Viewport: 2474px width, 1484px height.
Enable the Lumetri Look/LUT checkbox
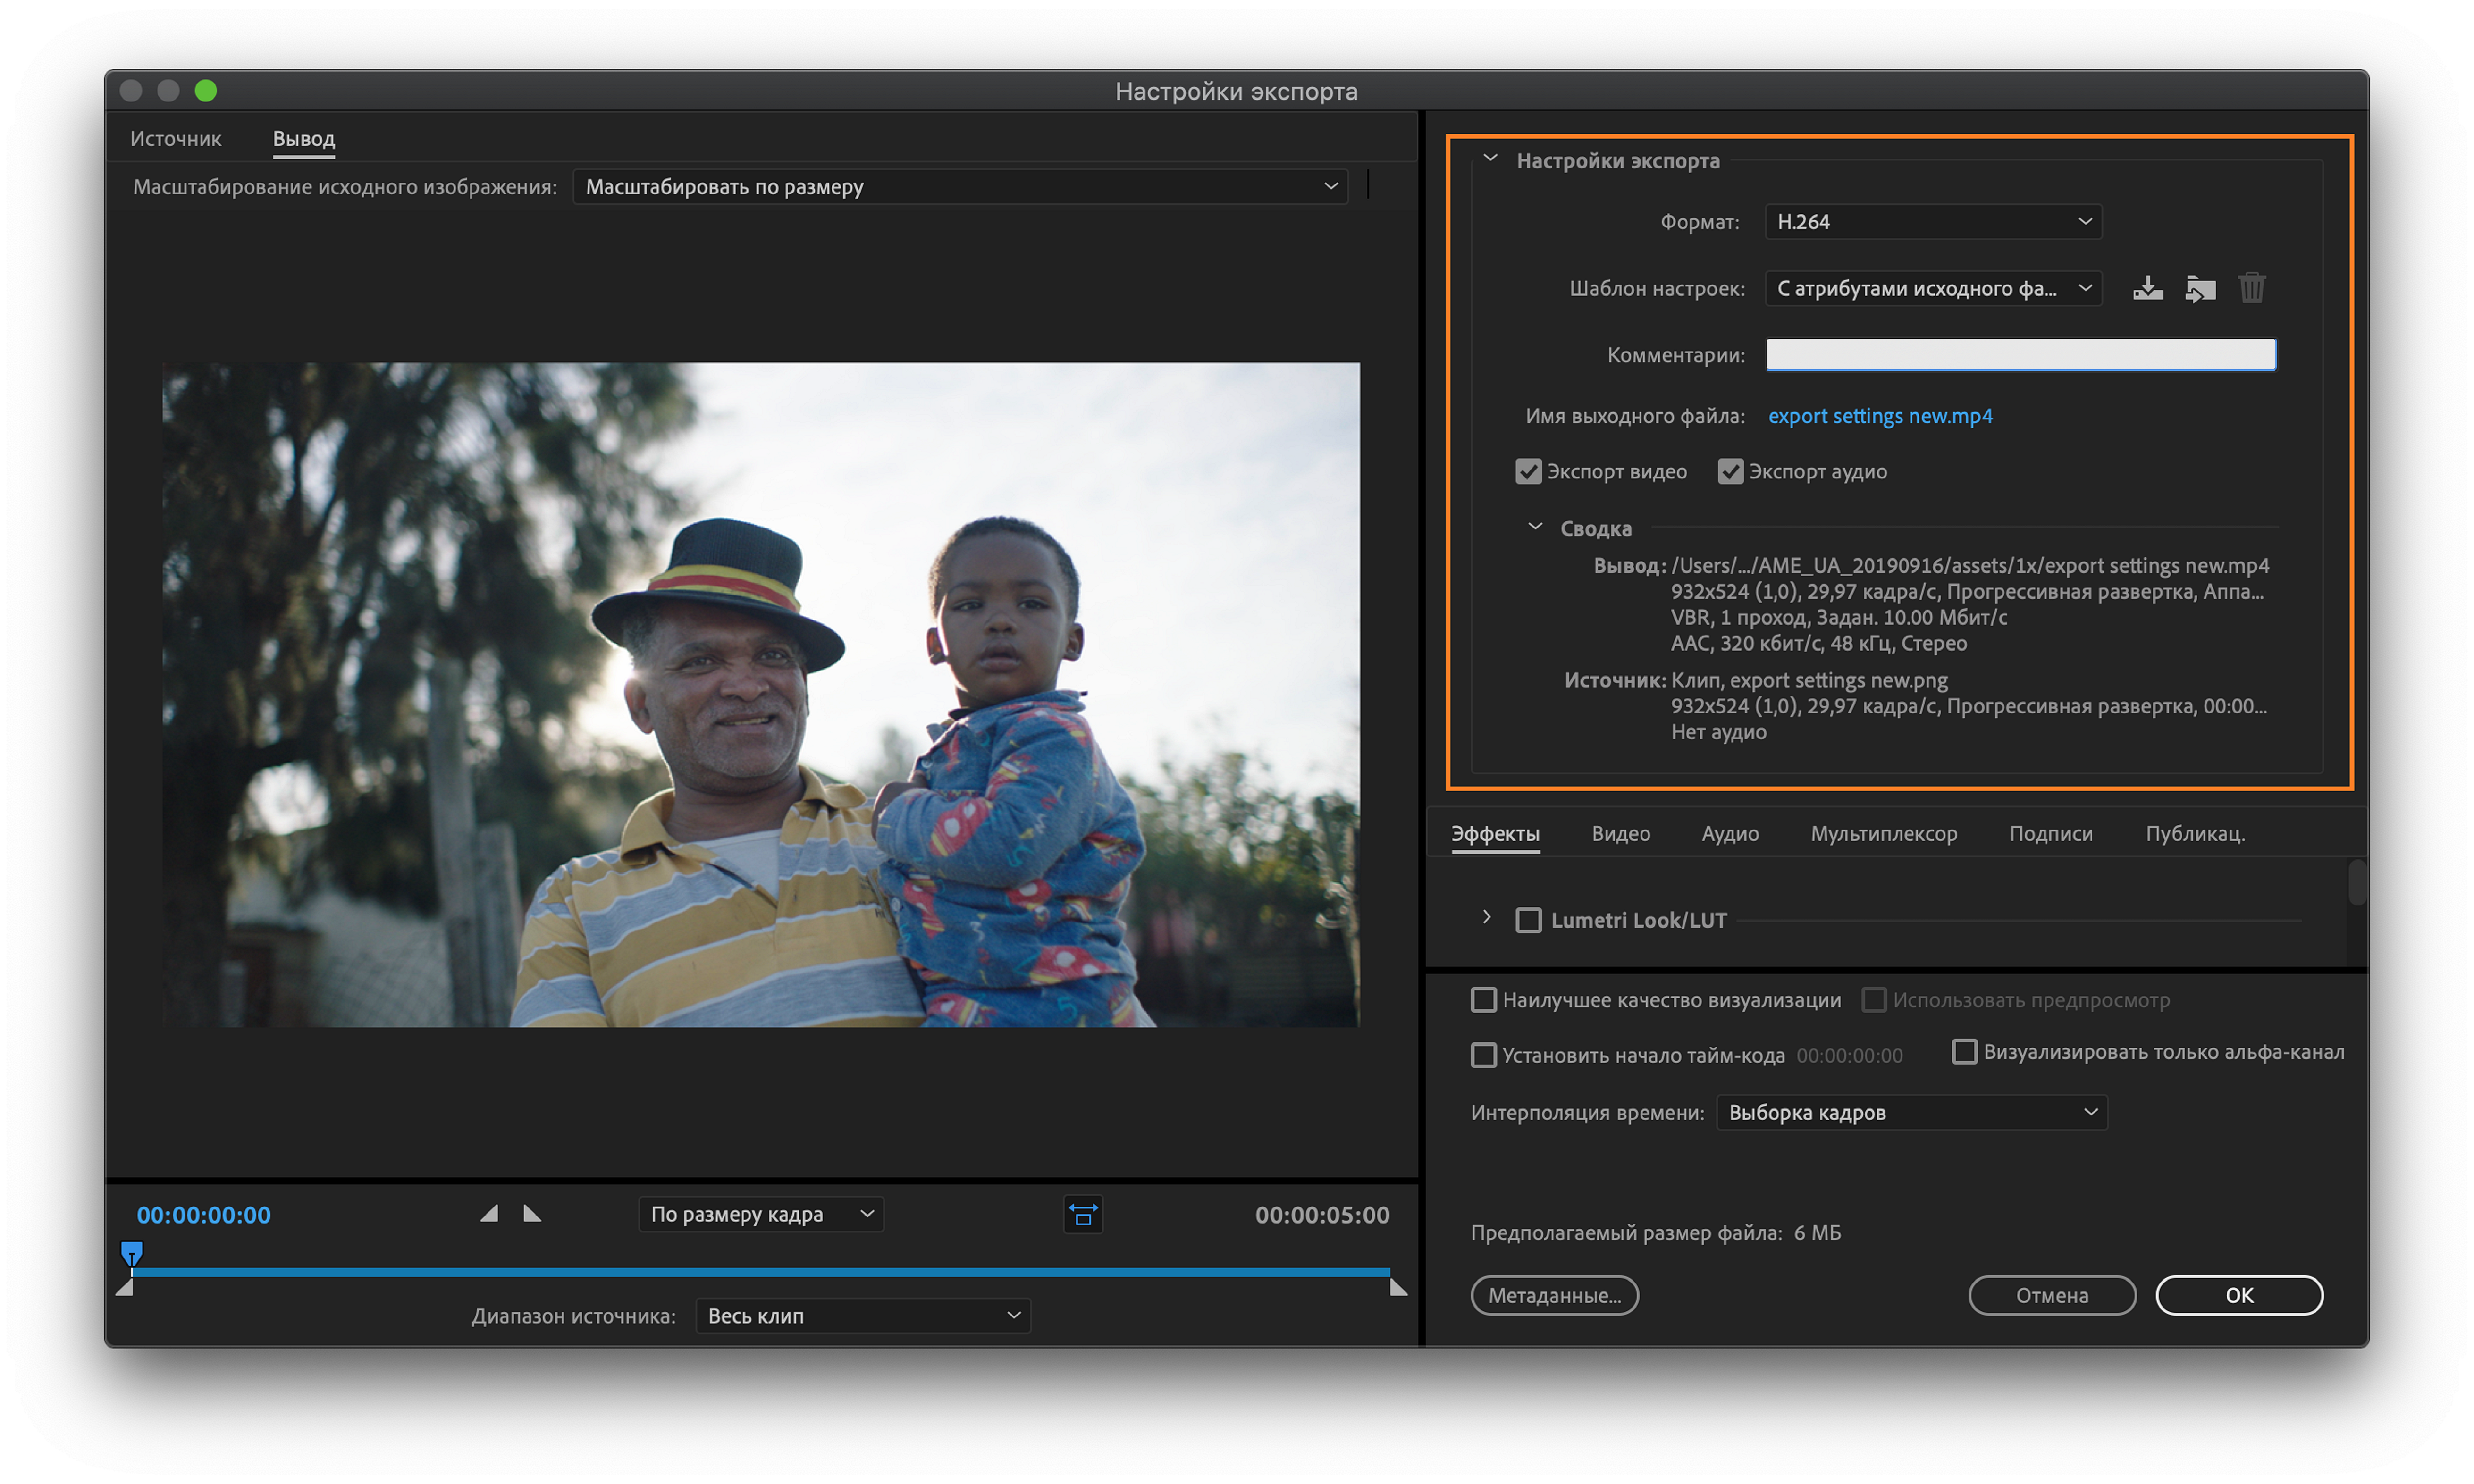[1528, 920]
